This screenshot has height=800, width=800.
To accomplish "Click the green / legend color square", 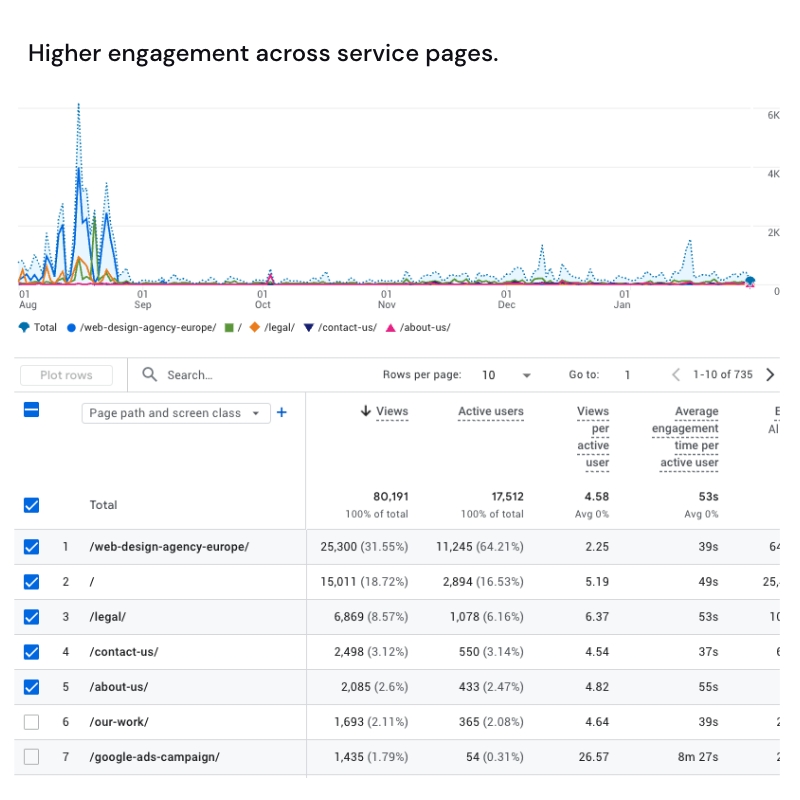I will tap(229, 327).
